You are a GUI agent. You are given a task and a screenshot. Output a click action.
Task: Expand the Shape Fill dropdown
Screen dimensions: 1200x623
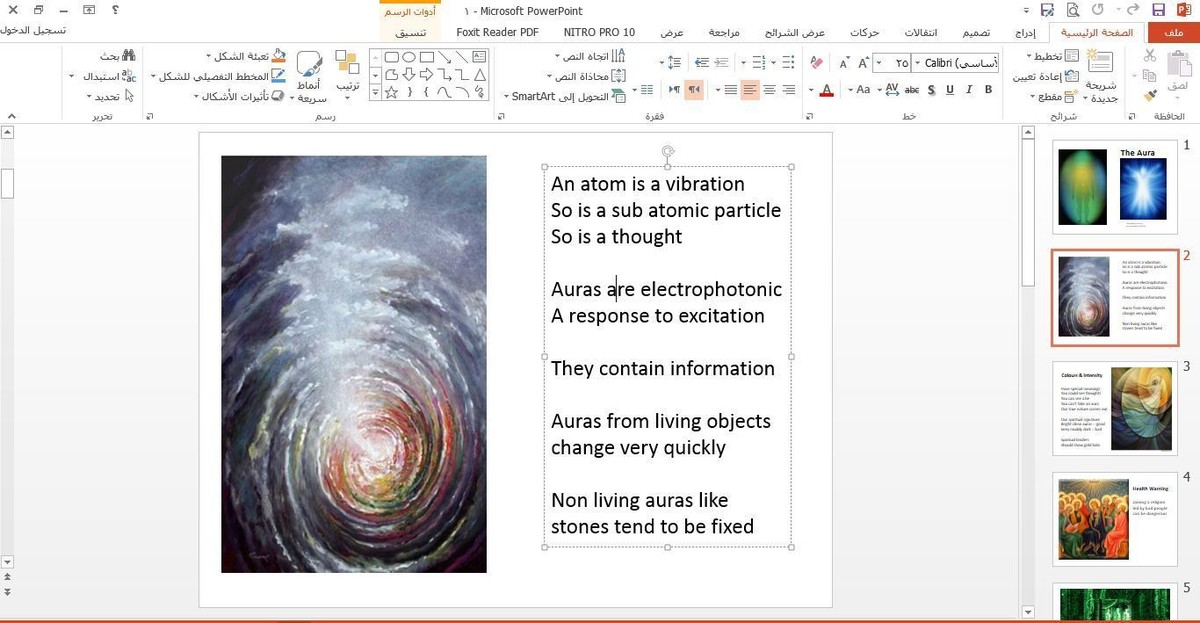click(209, 56)
